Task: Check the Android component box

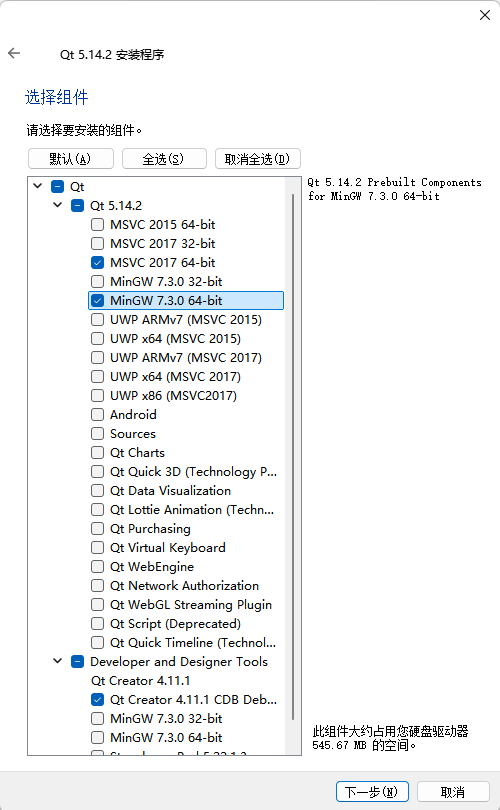Action: [97, 415]
